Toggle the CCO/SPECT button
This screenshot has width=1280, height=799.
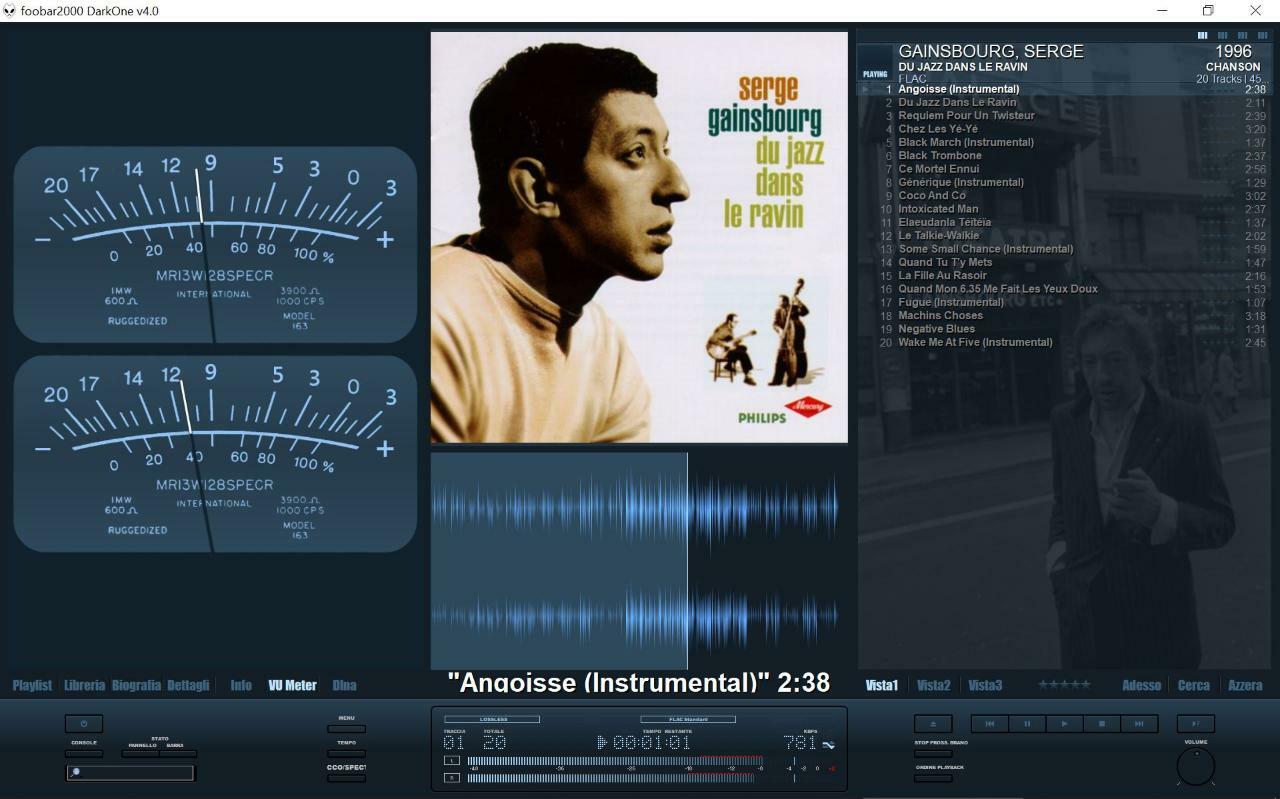(x=346, y=778)
